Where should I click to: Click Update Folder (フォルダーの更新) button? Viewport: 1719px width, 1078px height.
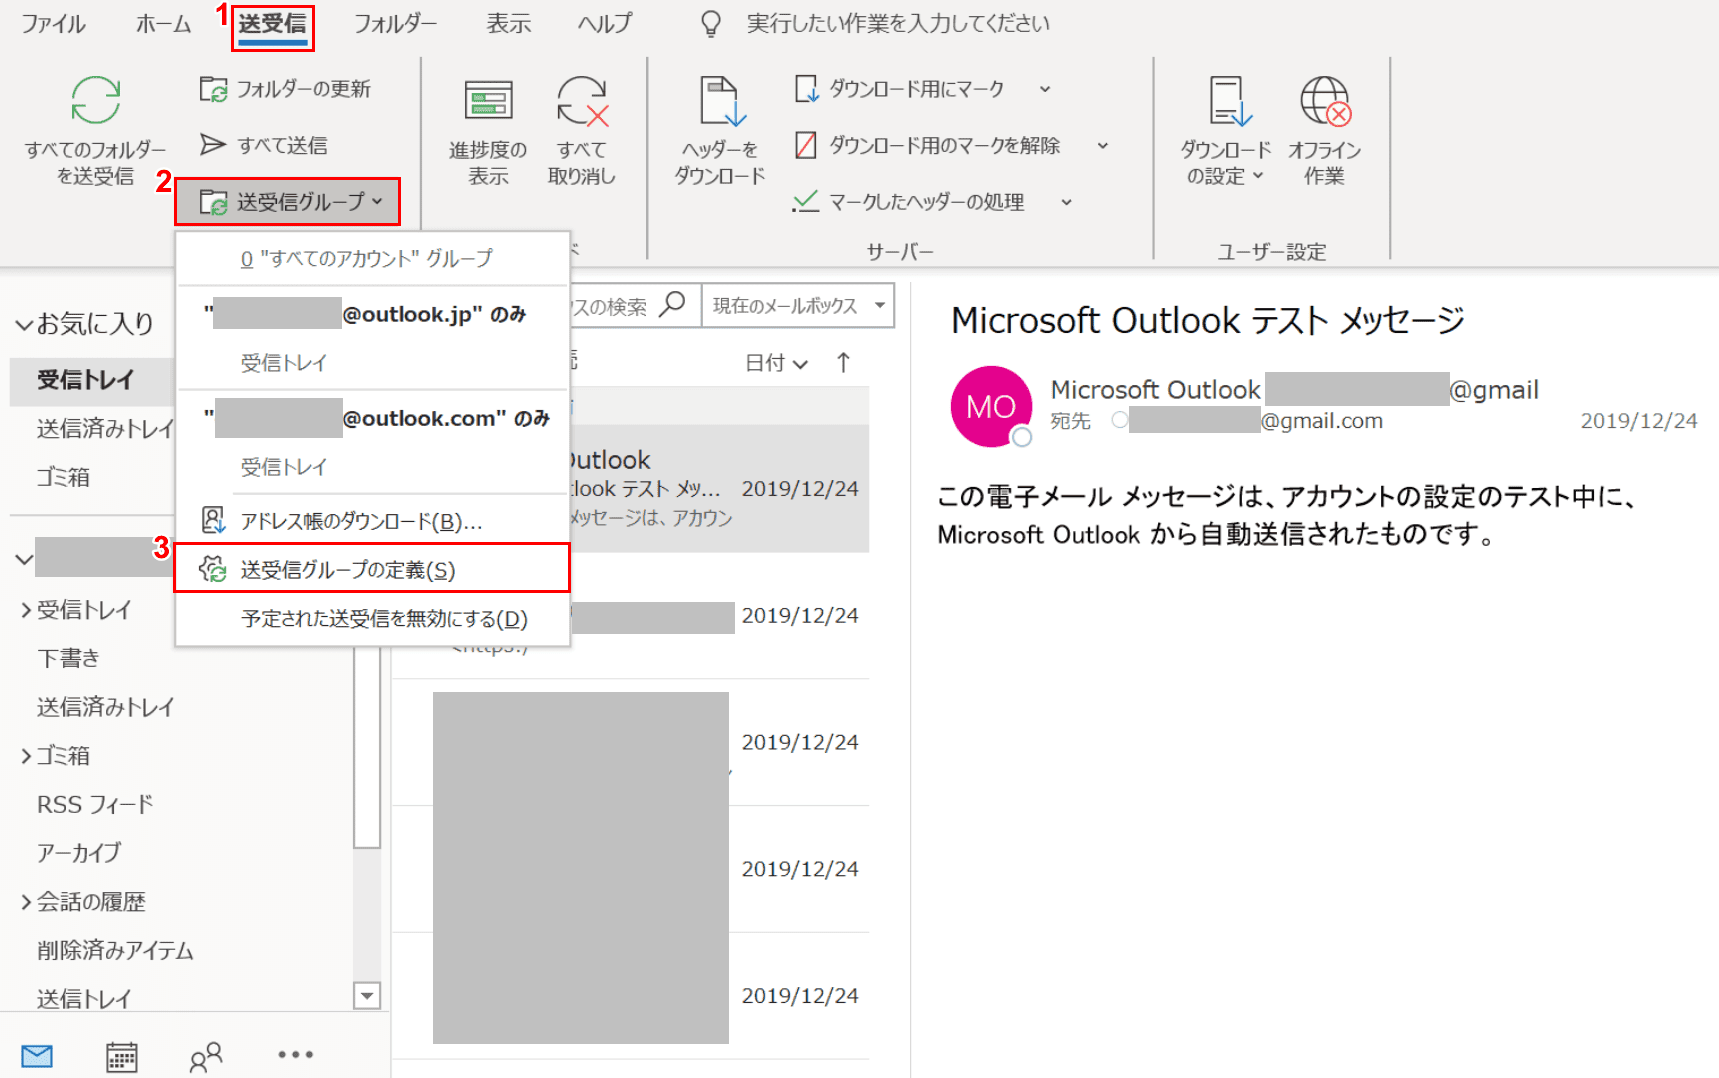click(x=286, y=89)
